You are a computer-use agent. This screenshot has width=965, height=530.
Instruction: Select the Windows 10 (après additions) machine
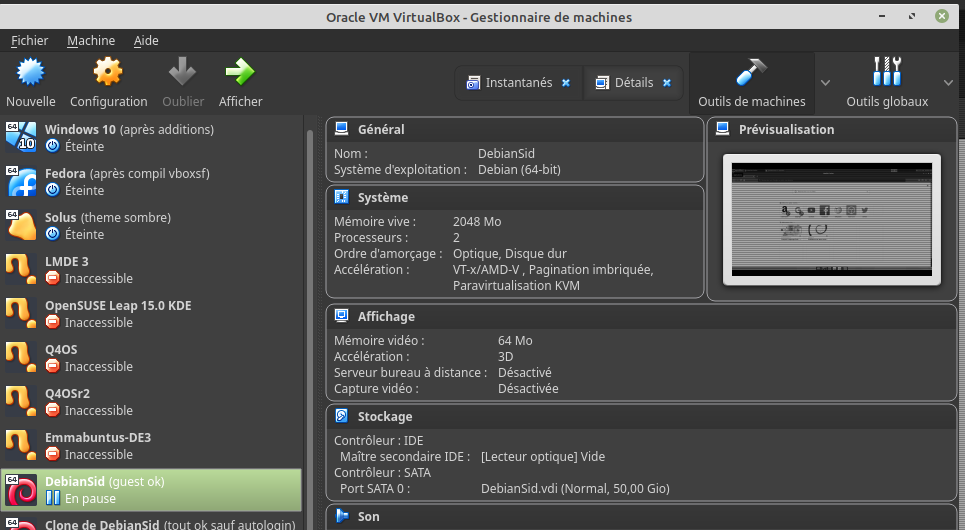pyautogui.click(x=151, y=137)
